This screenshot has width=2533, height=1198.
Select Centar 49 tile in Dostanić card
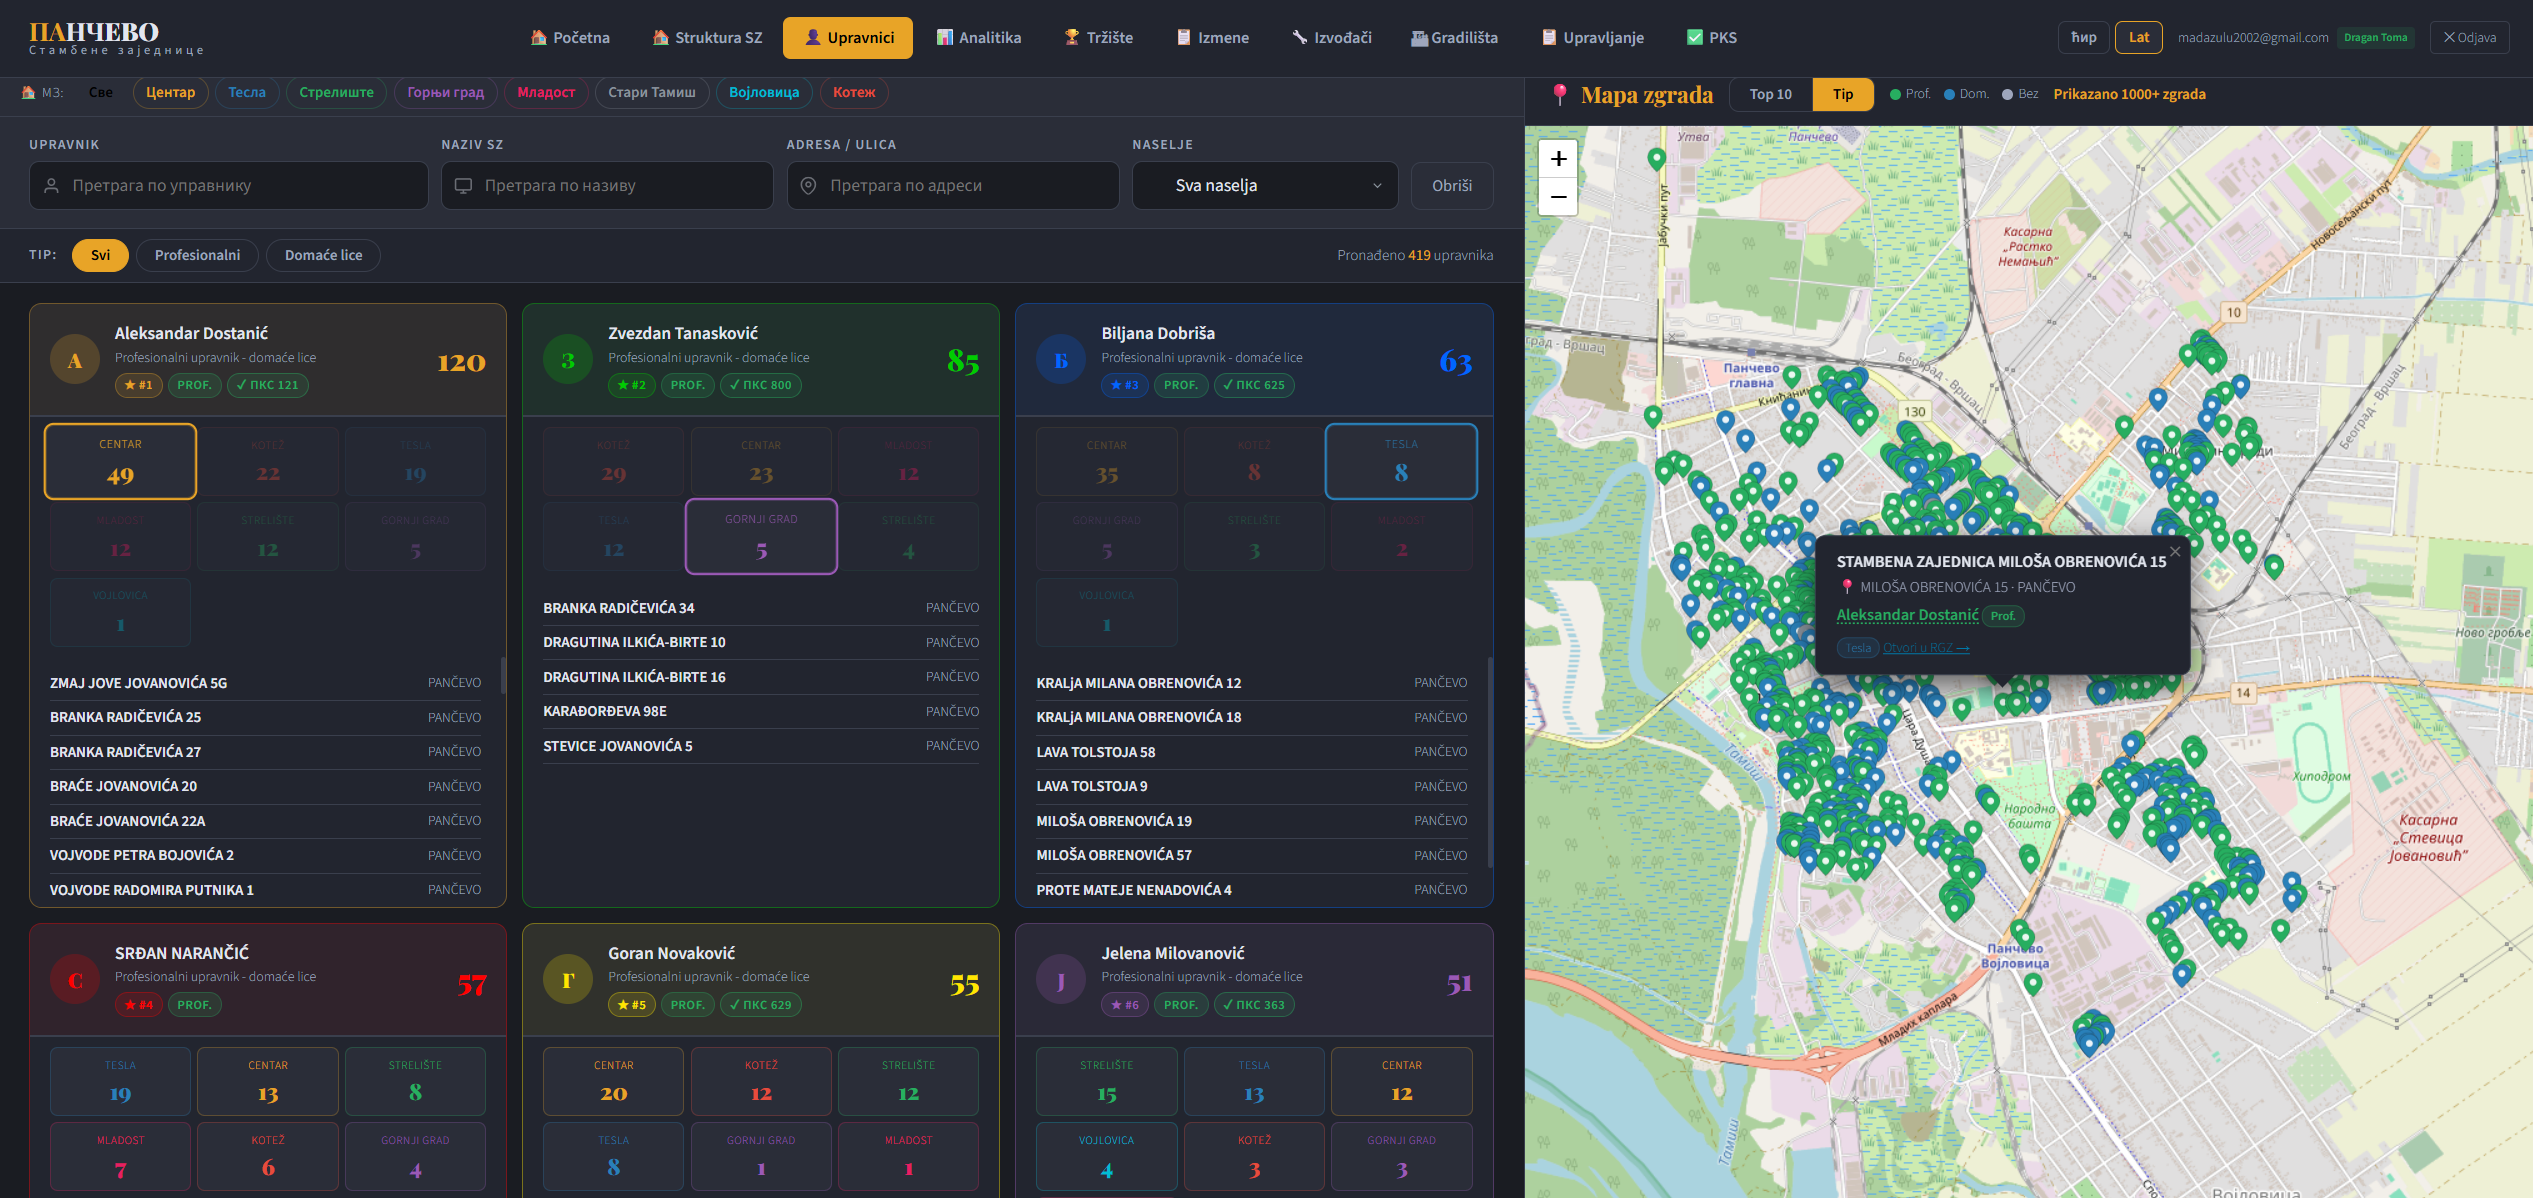pos(120,461)
